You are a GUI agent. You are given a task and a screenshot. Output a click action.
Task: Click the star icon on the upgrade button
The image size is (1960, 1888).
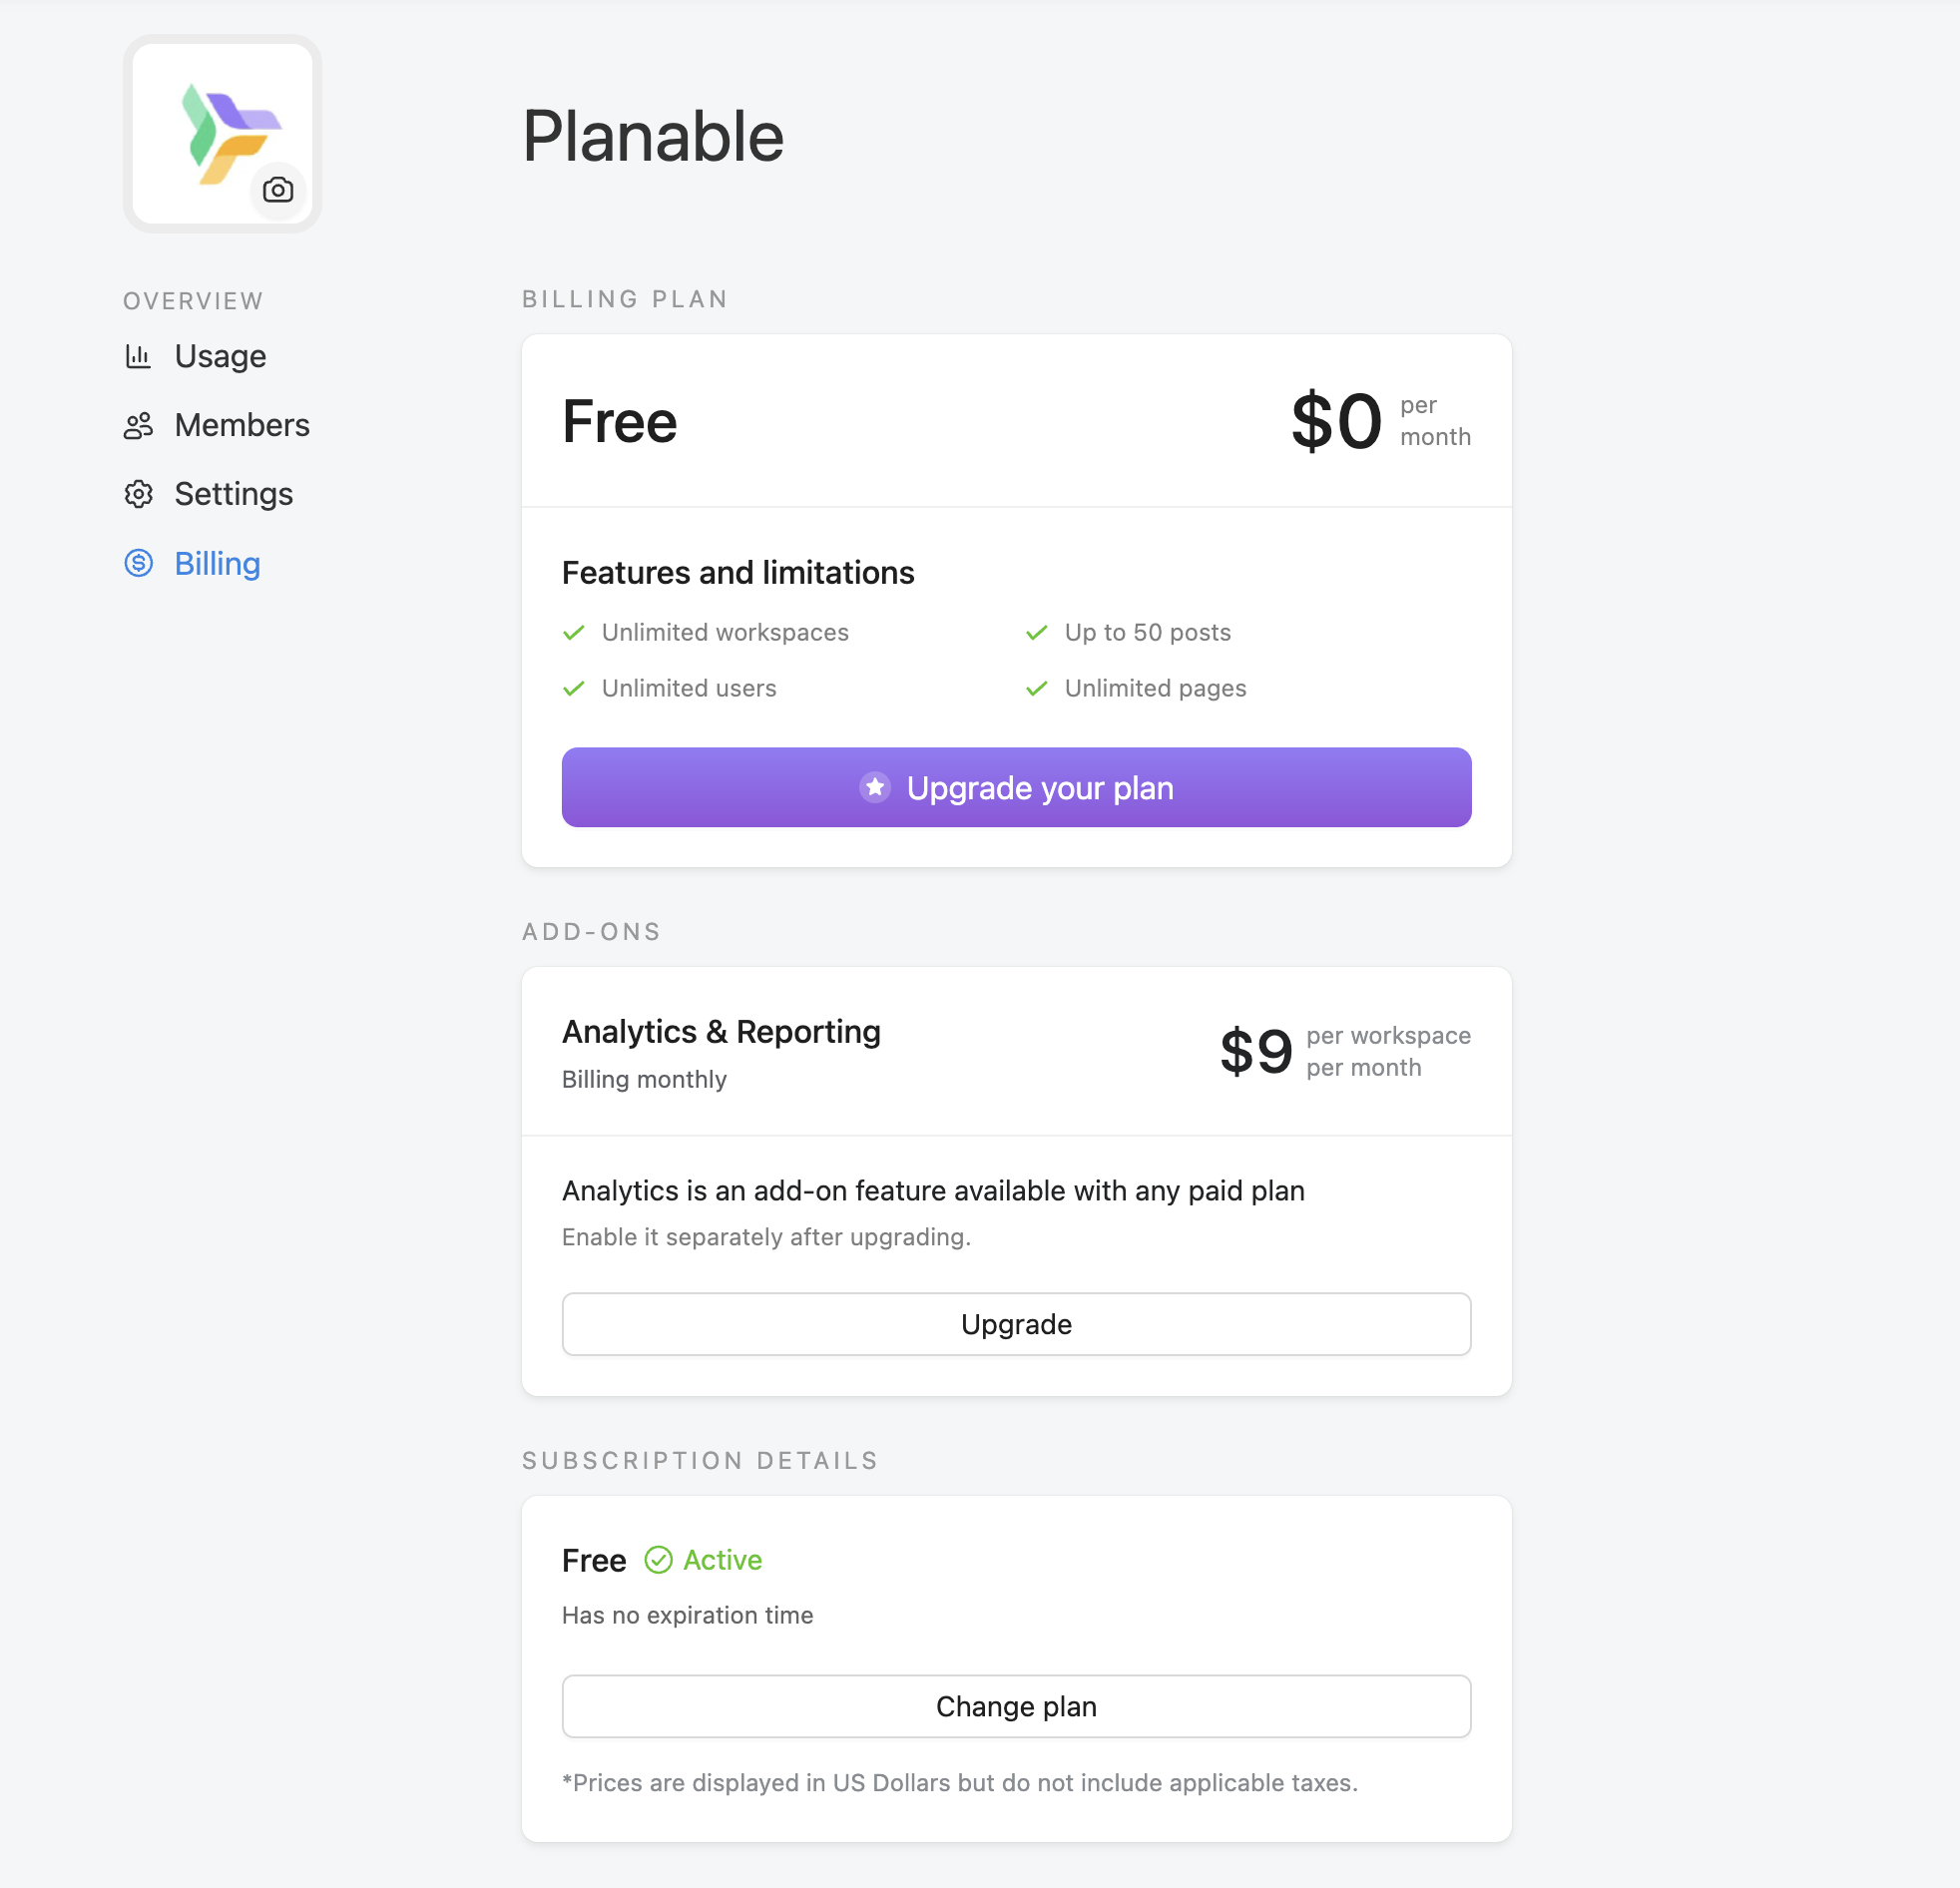tap(875, 787)
